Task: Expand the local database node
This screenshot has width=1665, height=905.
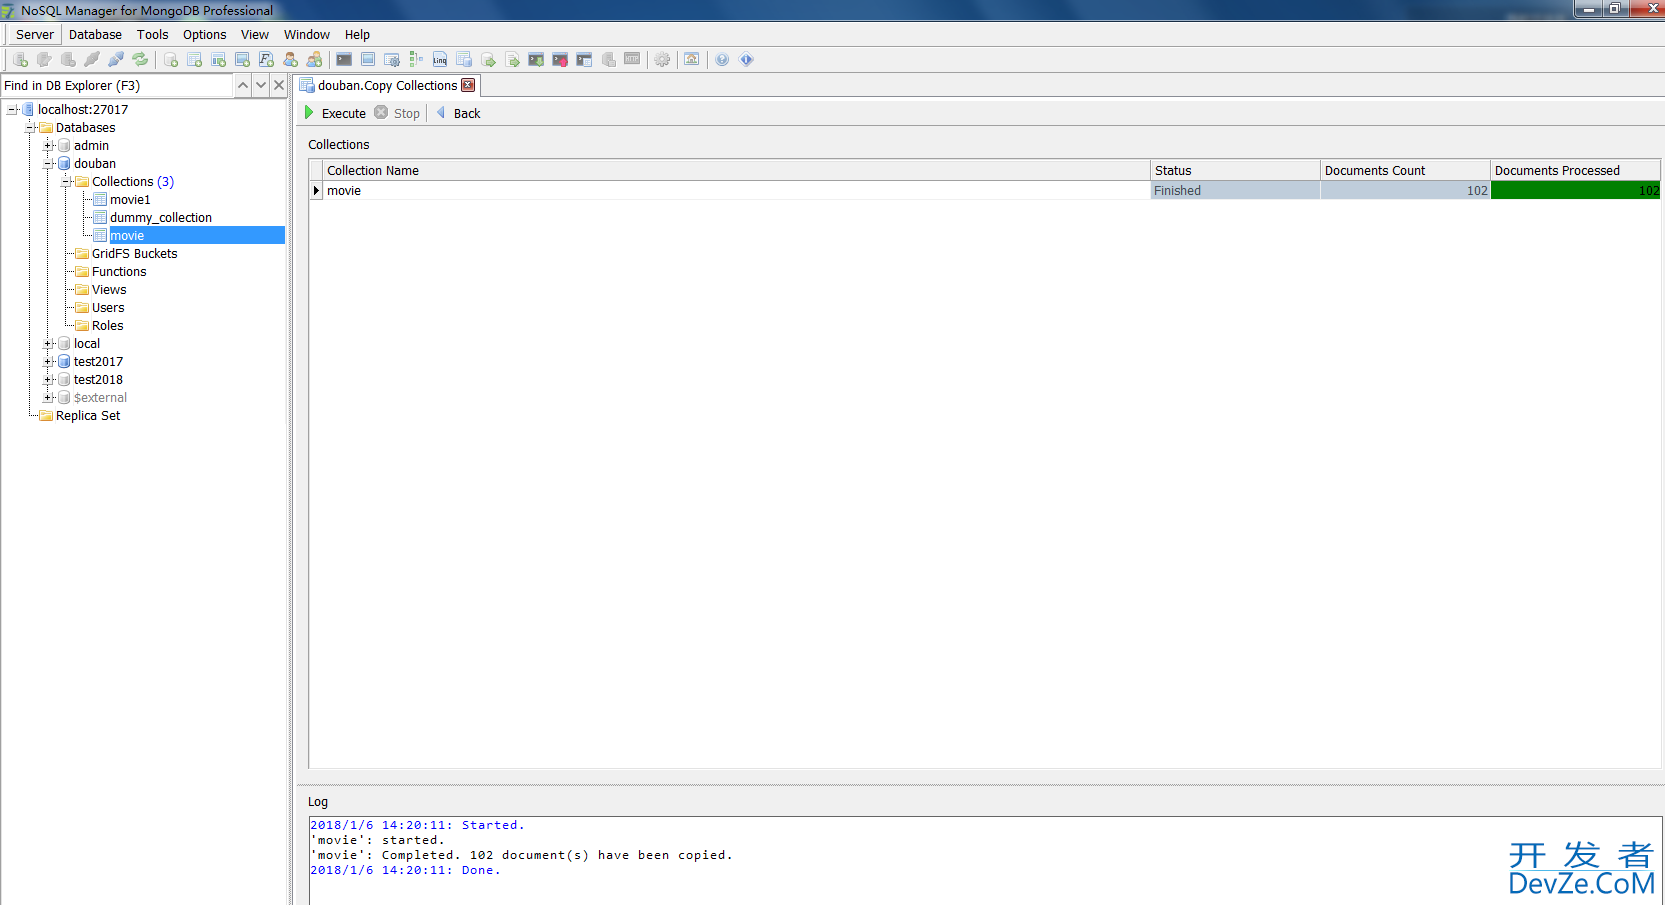Action: click(48, 344)
